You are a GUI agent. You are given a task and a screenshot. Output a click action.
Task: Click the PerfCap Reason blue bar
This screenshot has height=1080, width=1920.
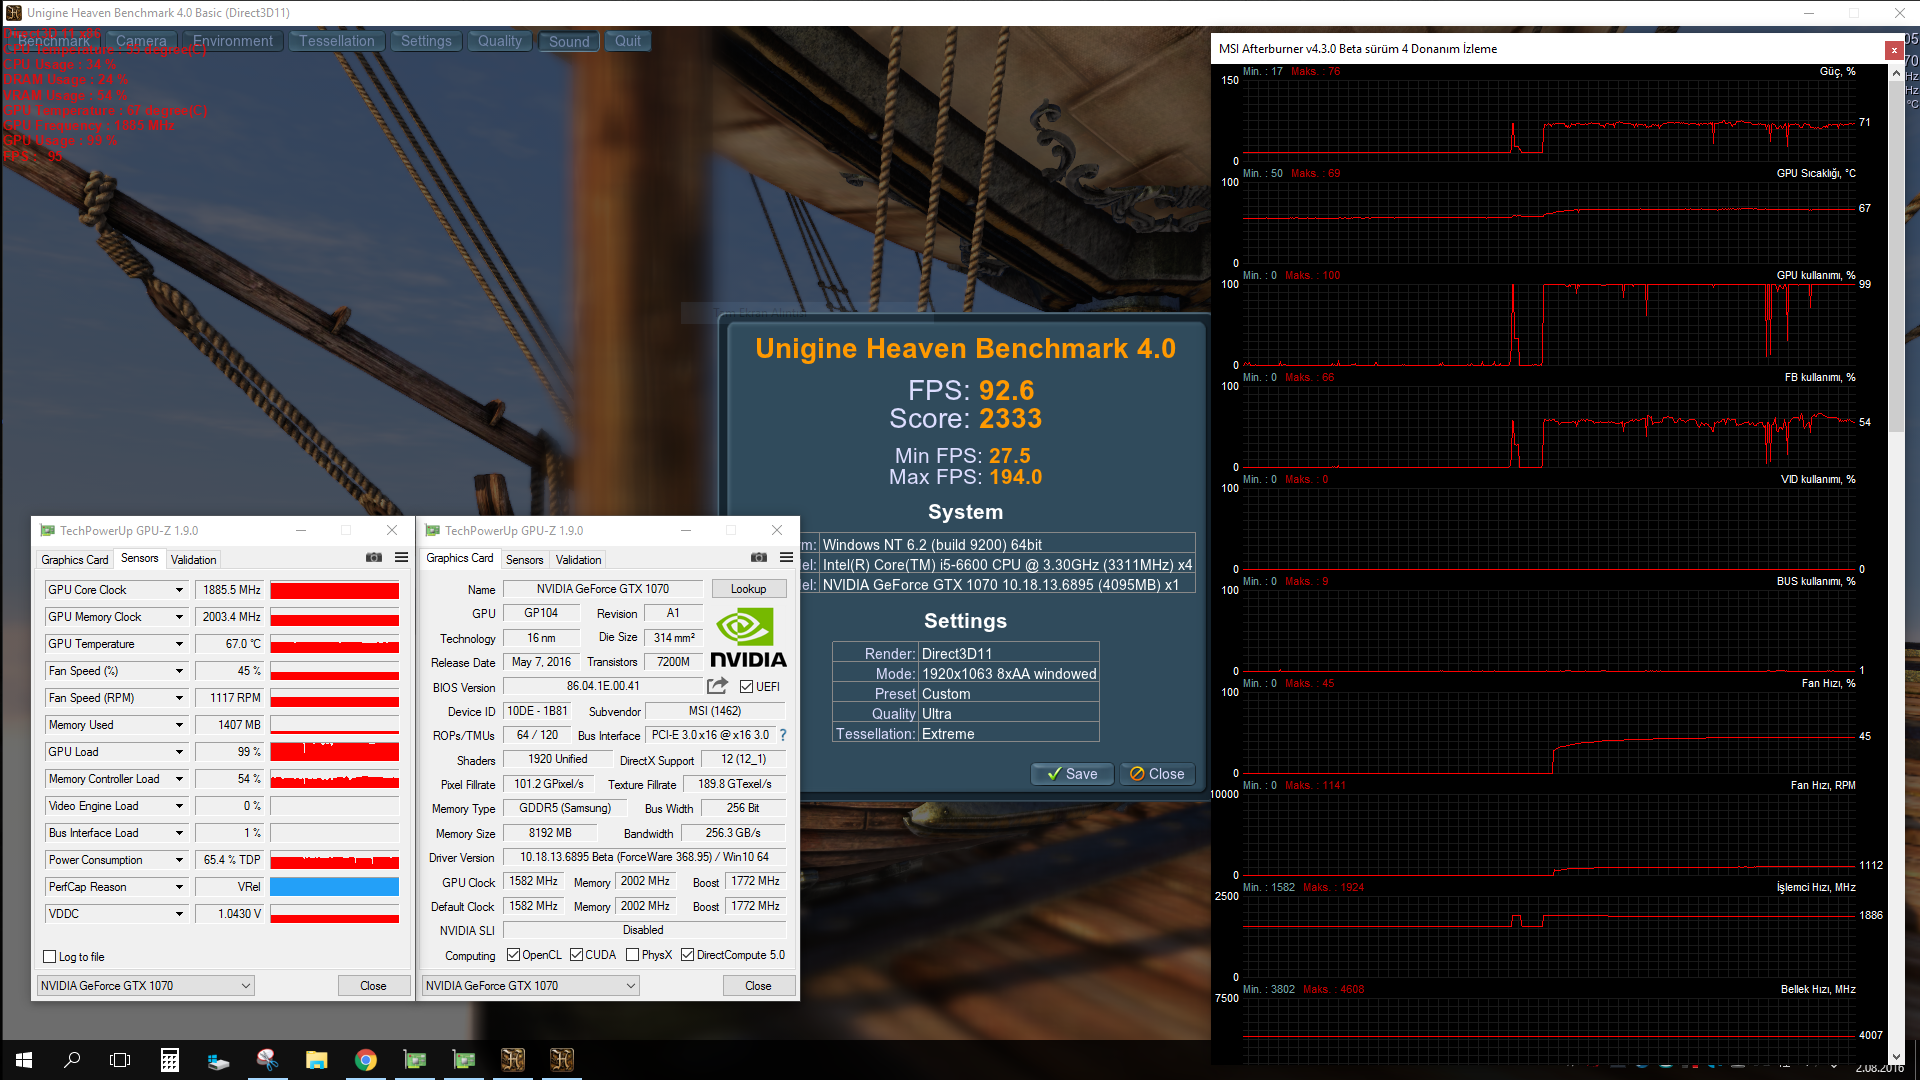pyautogui.click(x=334, y=887)
